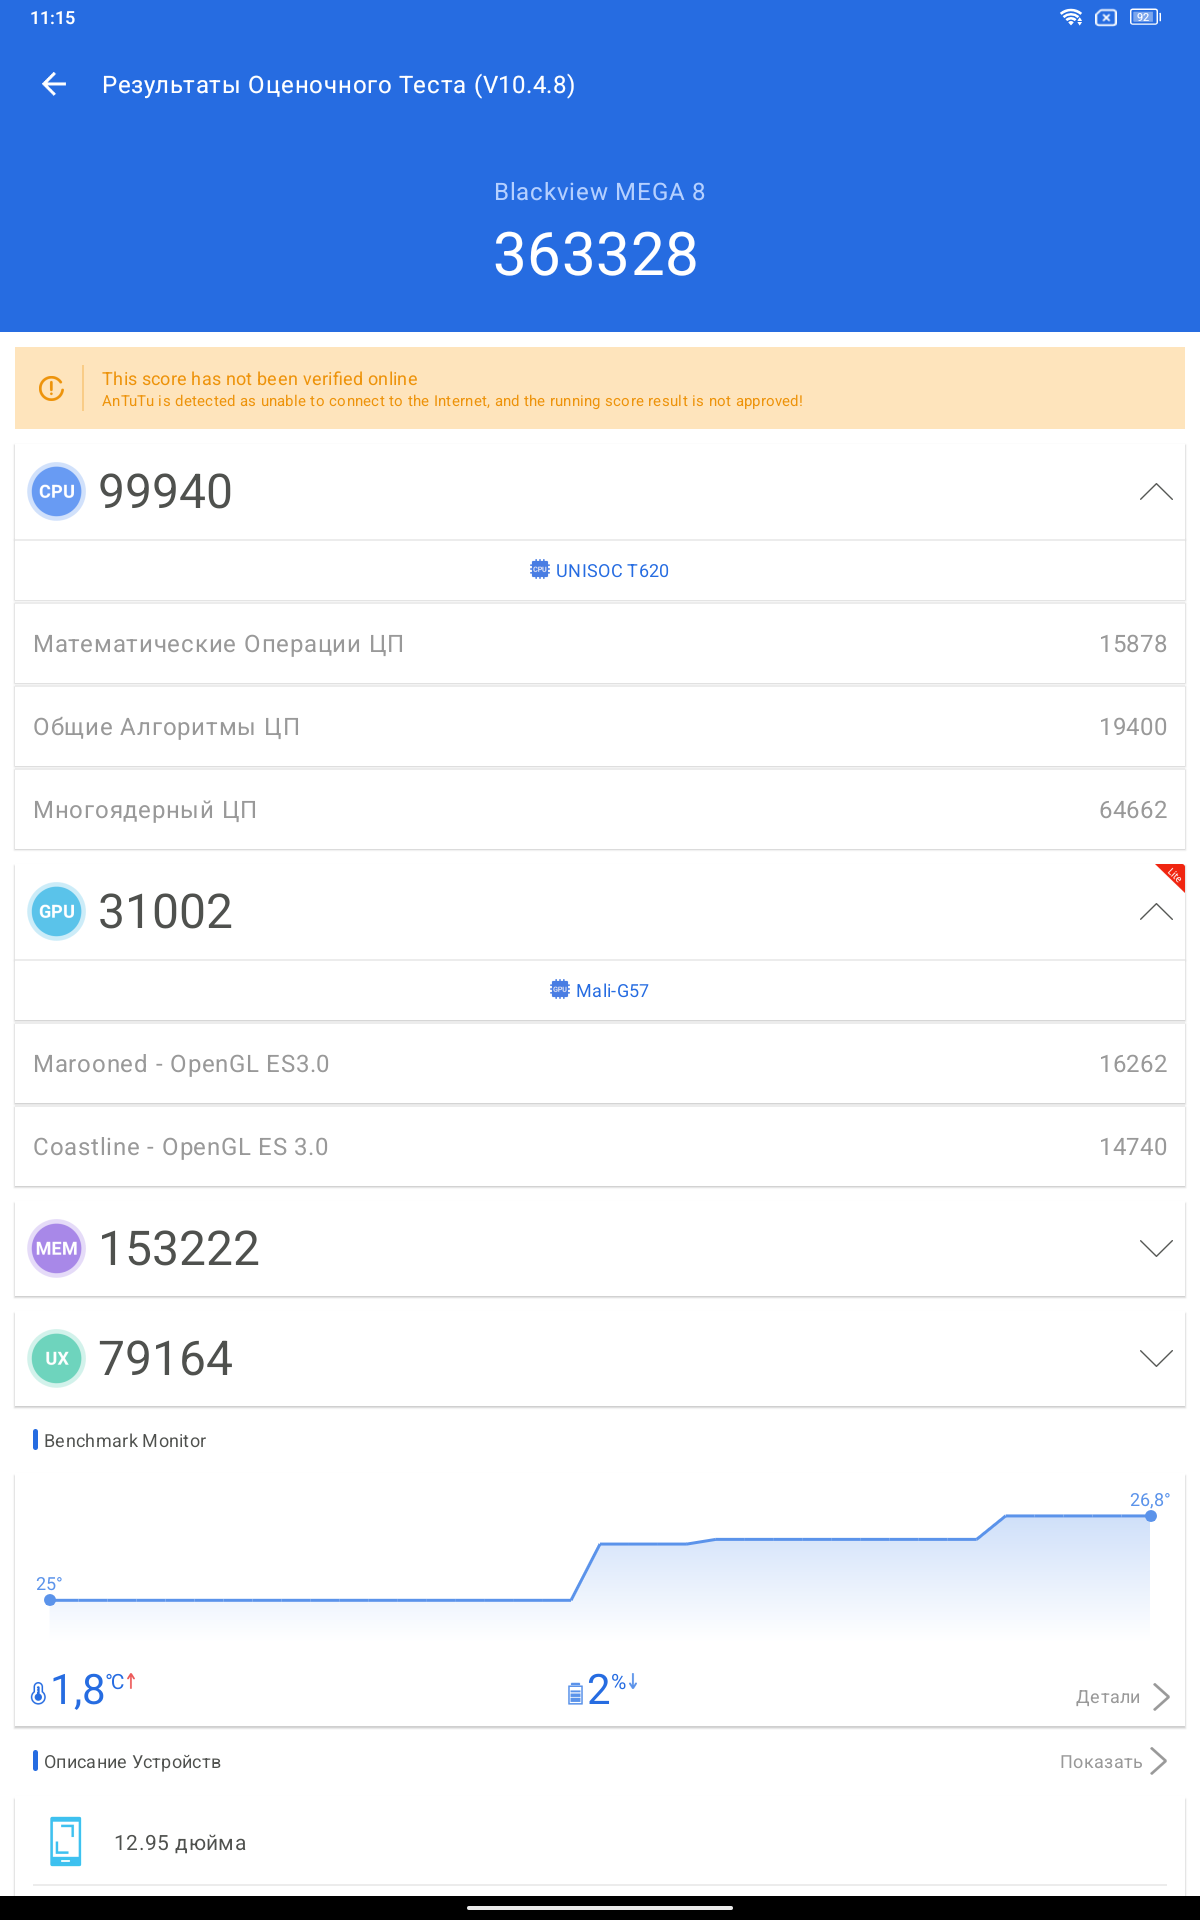Tap the GPU score badge icon
Image resolution: width=1200 pixels, height=1920 pixels.
(x=57, y=911)
